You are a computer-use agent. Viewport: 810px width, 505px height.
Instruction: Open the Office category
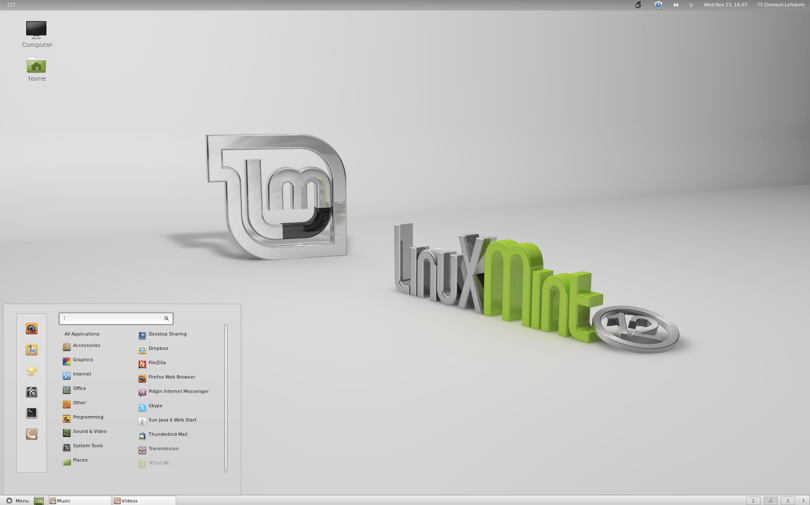(74, 389)
